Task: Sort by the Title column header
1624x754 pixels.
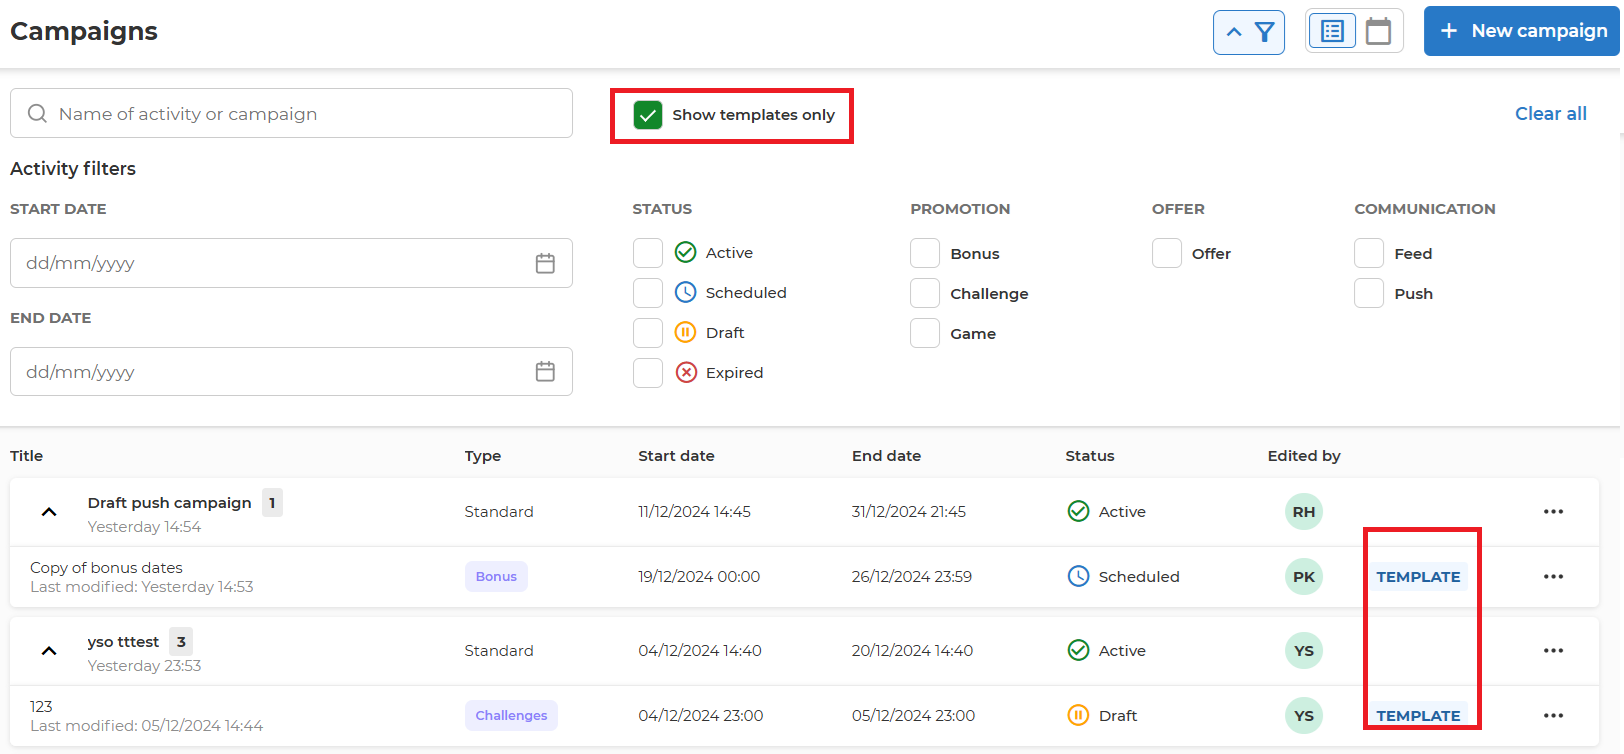Action: 27,456
